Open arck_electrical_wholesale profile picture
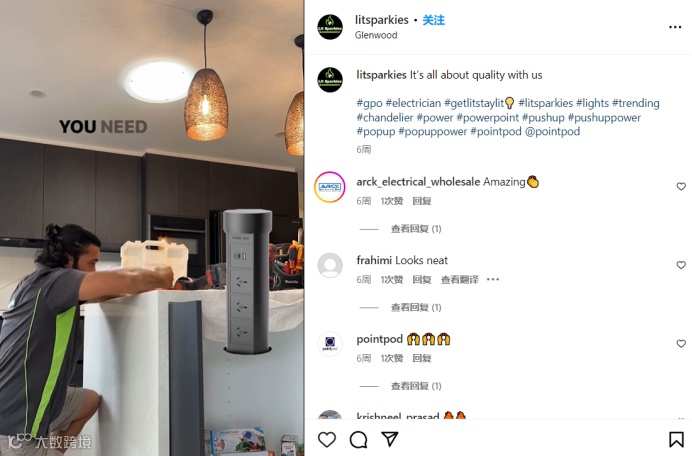Viewport: 692px width, 456px height. [x=330, y=187]
